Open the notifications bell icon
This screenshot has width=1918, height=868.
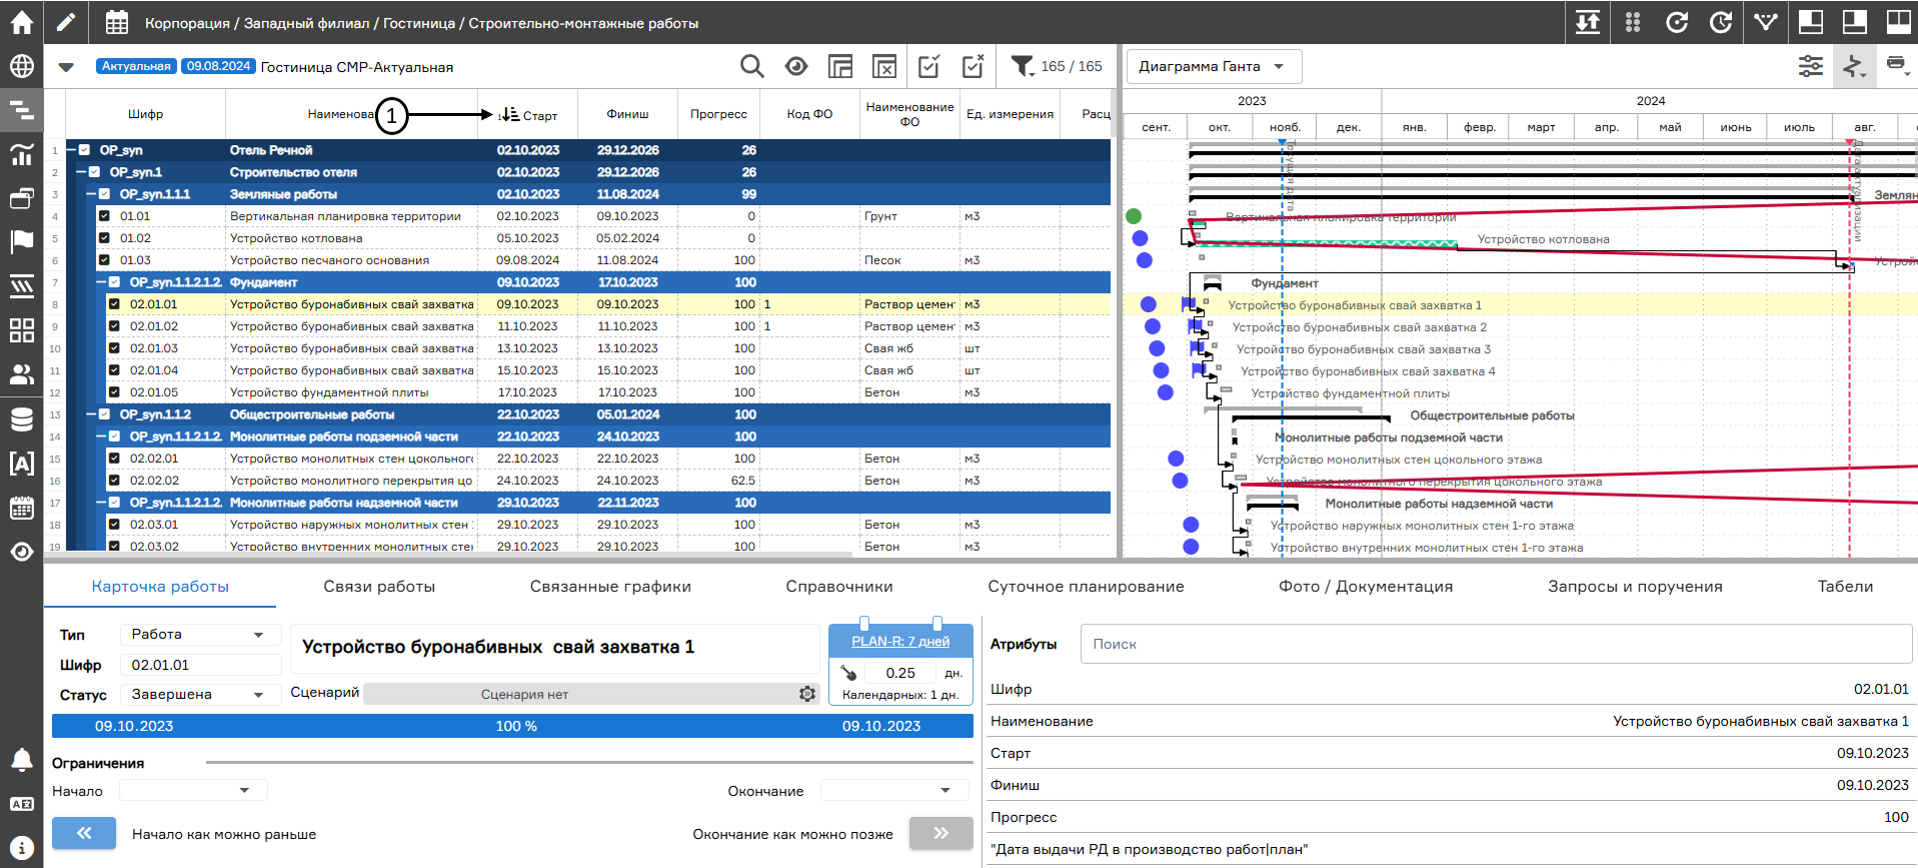click(21, 760)
